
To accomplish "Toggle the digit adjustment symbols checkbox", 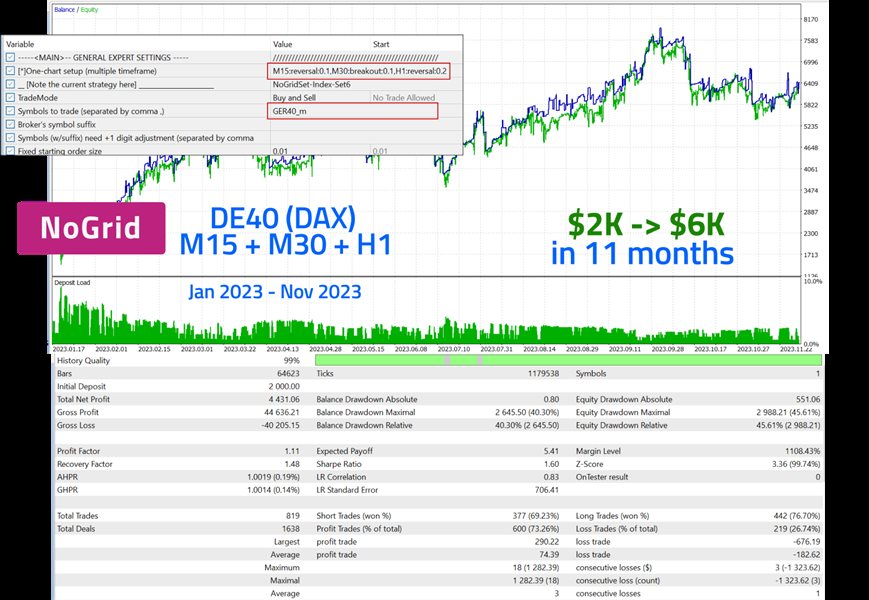I will 11,138.
